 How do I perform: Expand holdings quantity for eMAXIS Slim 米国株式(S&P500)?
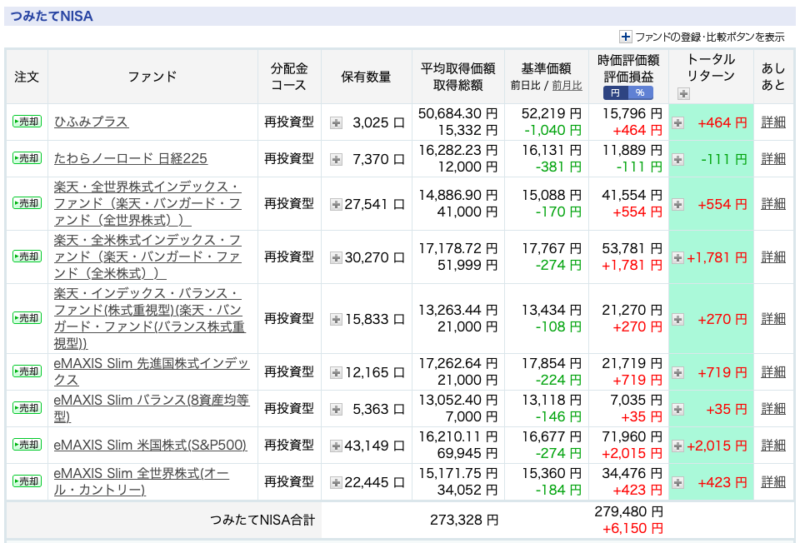tap(336, 445)
